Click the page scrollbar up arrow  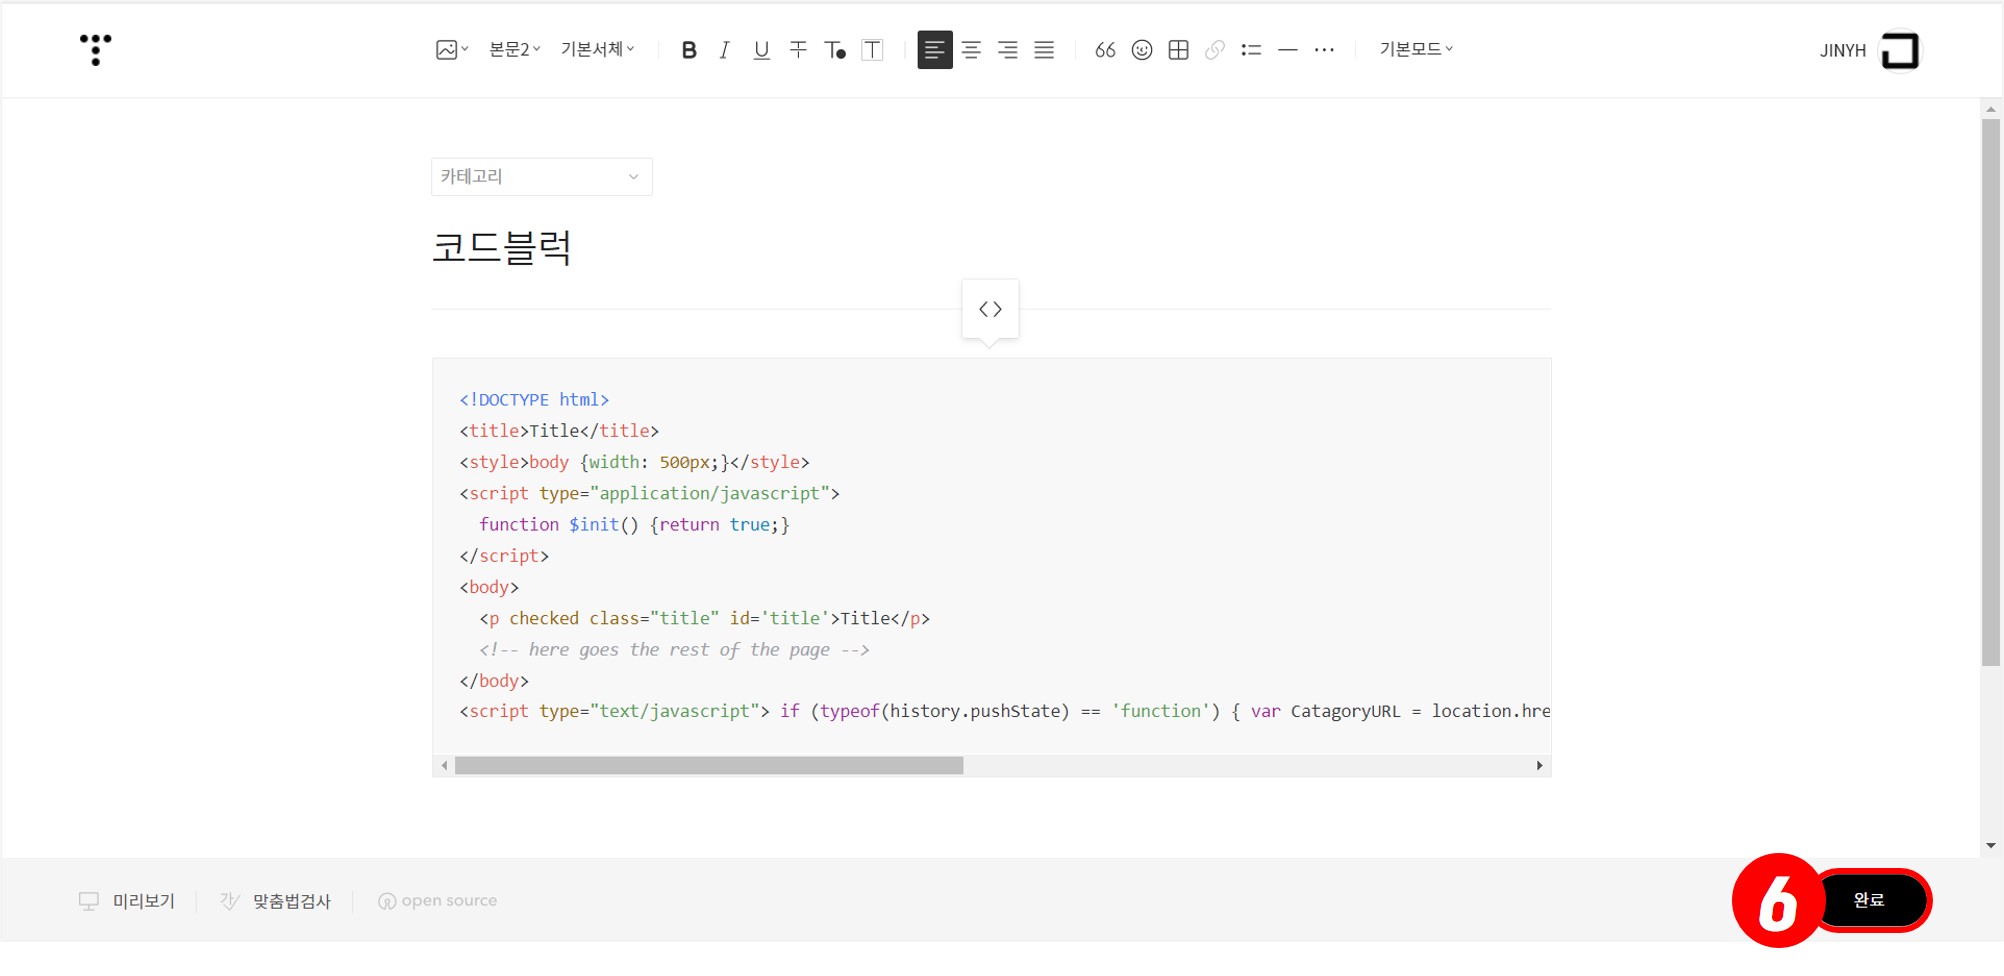tap(1991, 109)
